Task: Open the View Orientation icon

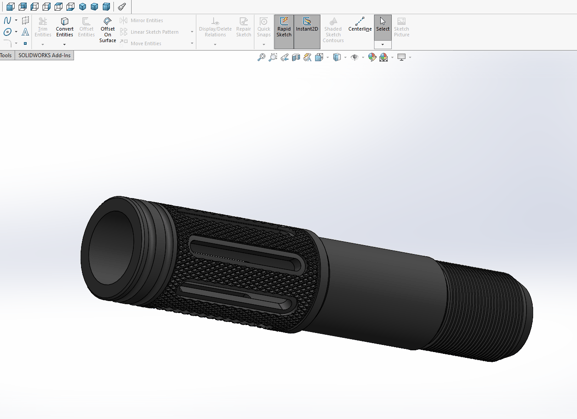Action: [x=319, y=57]
